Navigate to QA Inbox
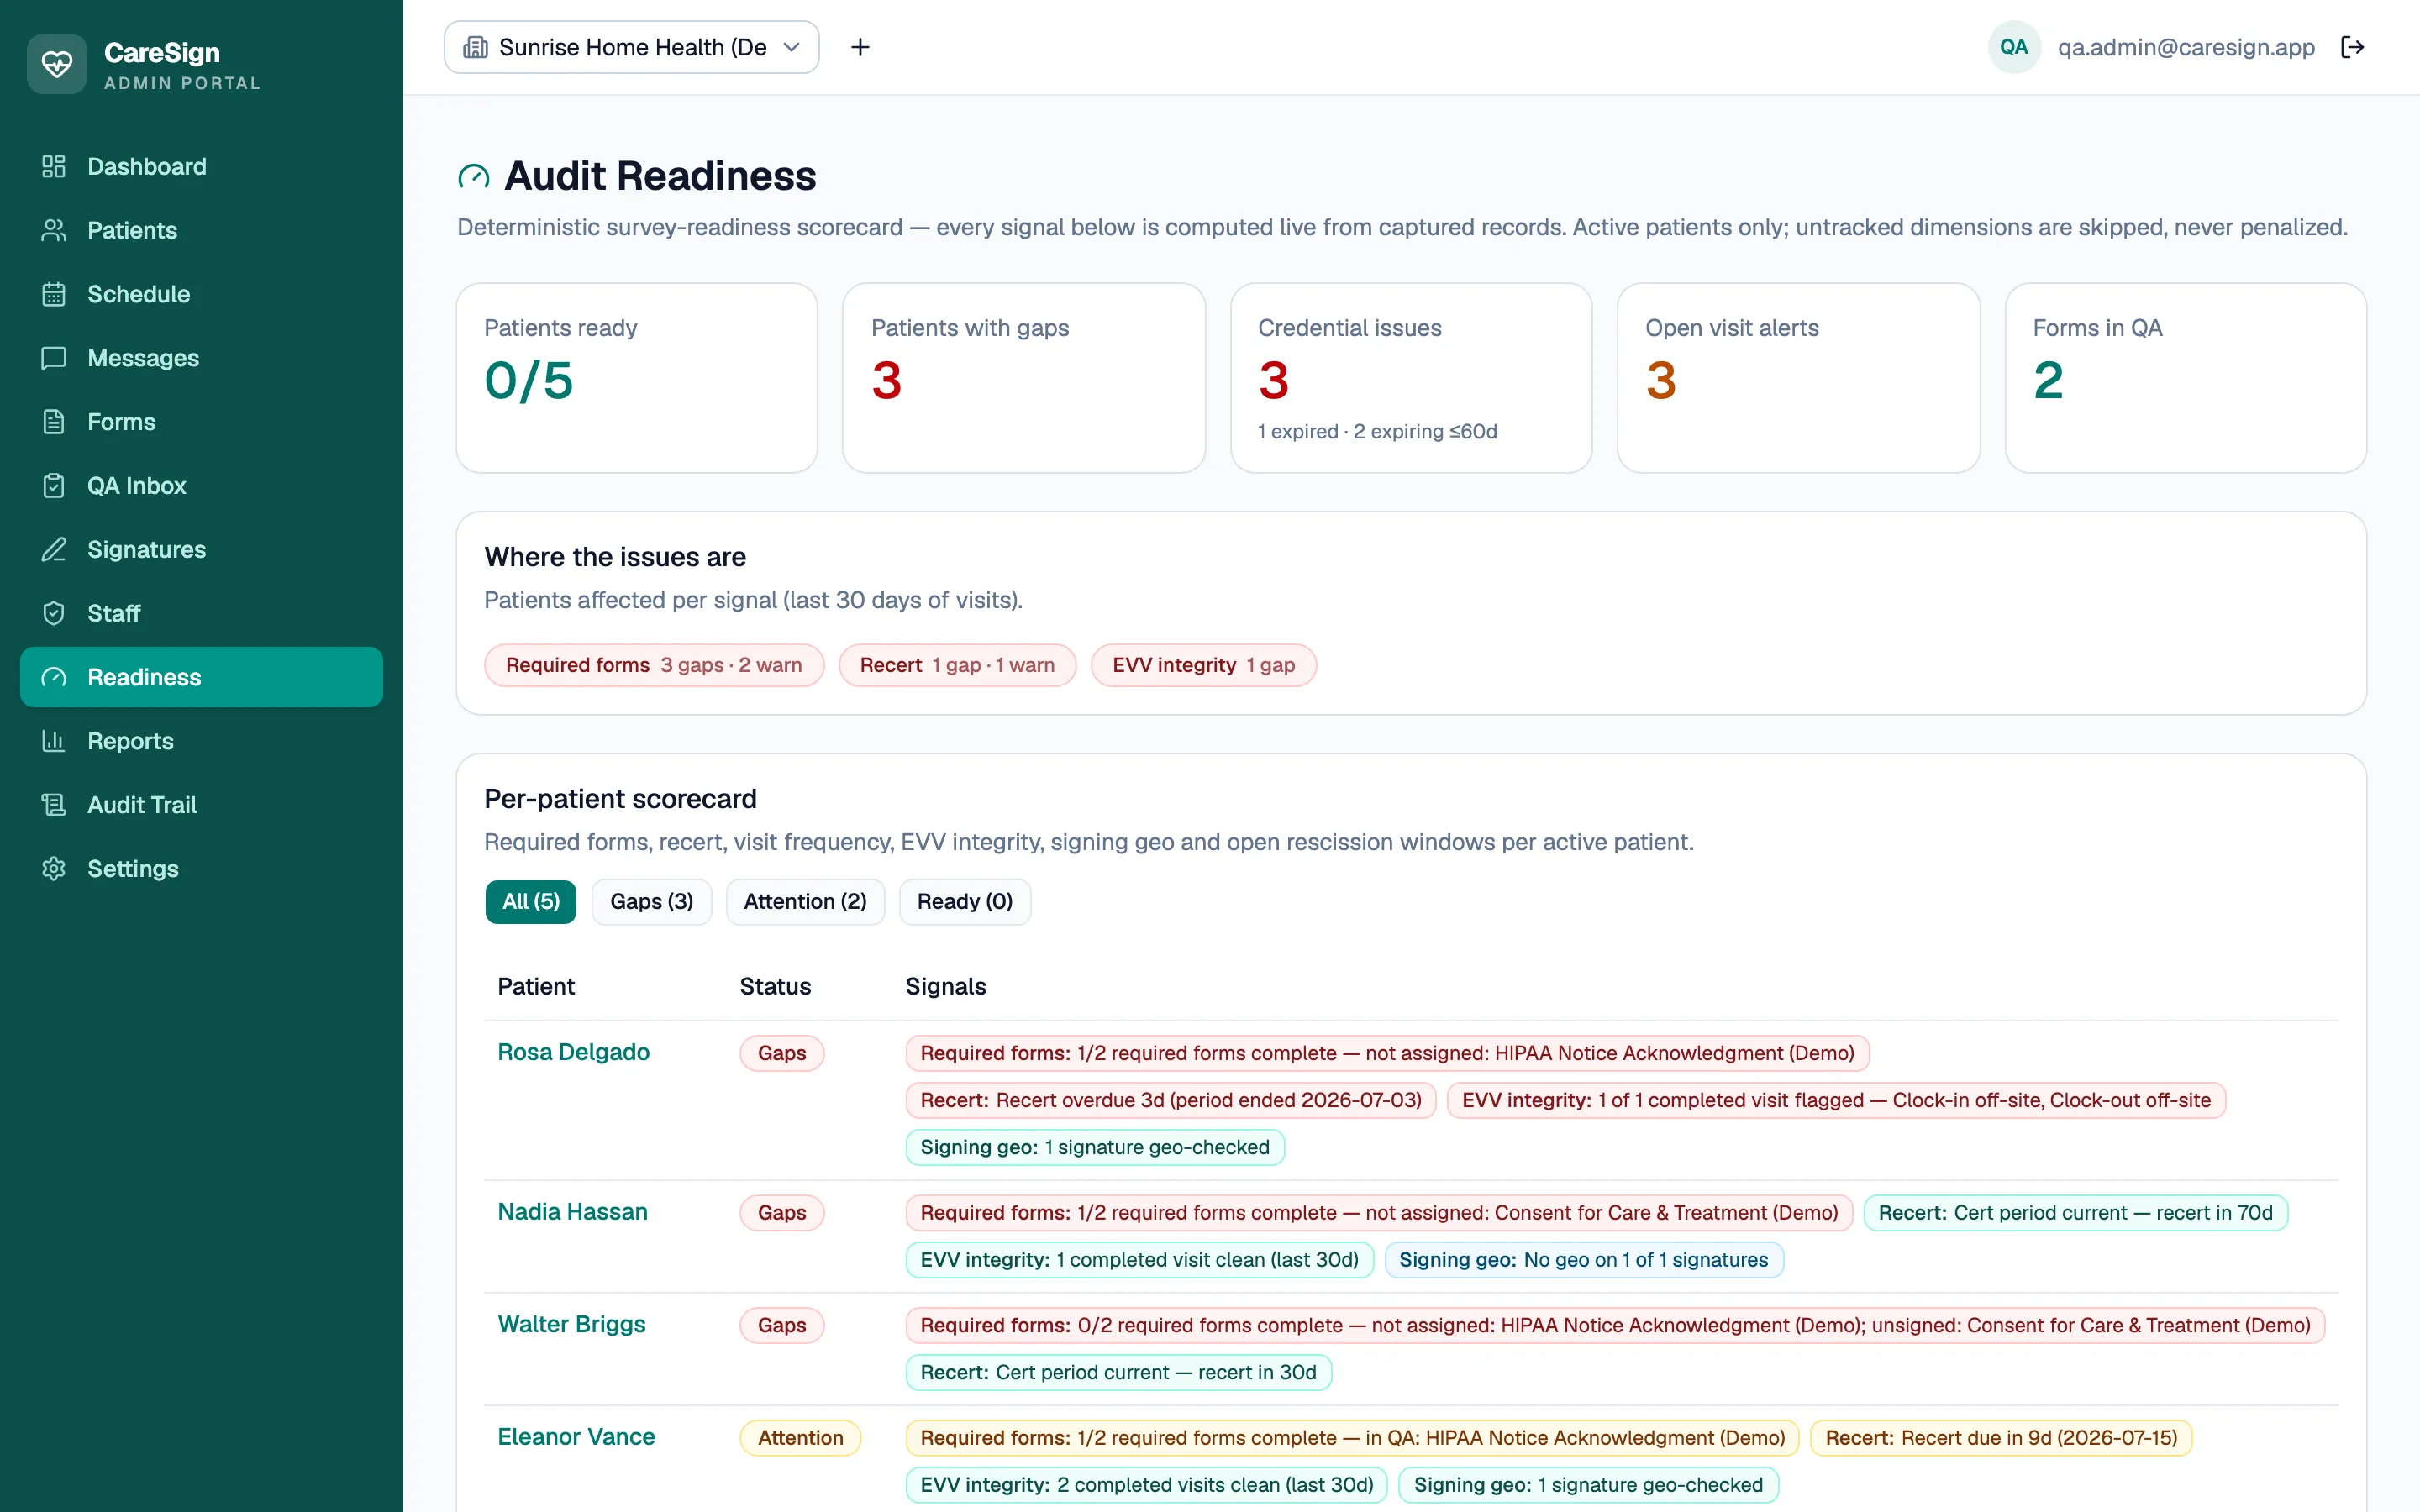This screenshot has height=1512, width=2420. pyautogui.click(x=201, y=486)
